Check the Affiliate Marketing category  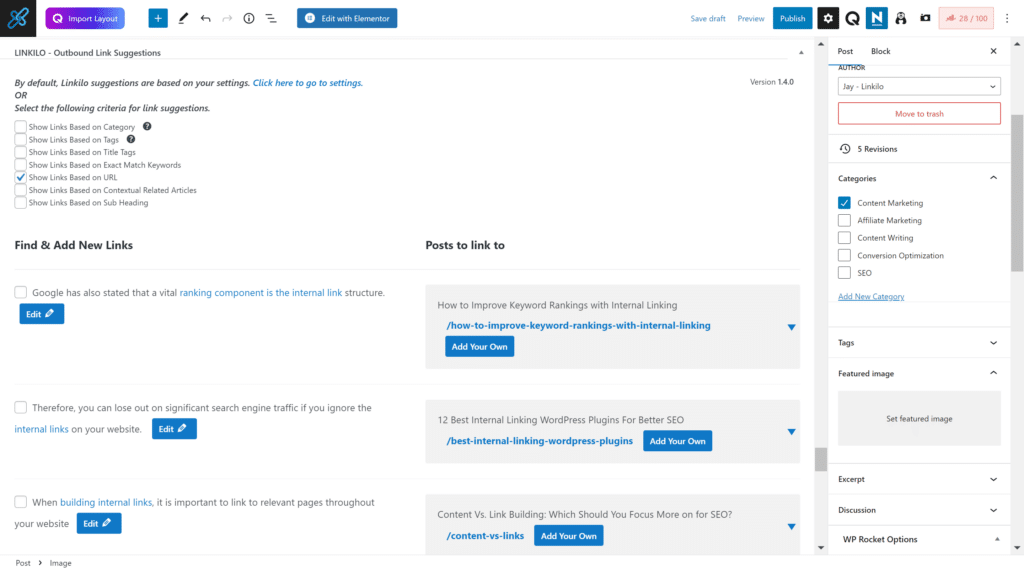(844, 221)
